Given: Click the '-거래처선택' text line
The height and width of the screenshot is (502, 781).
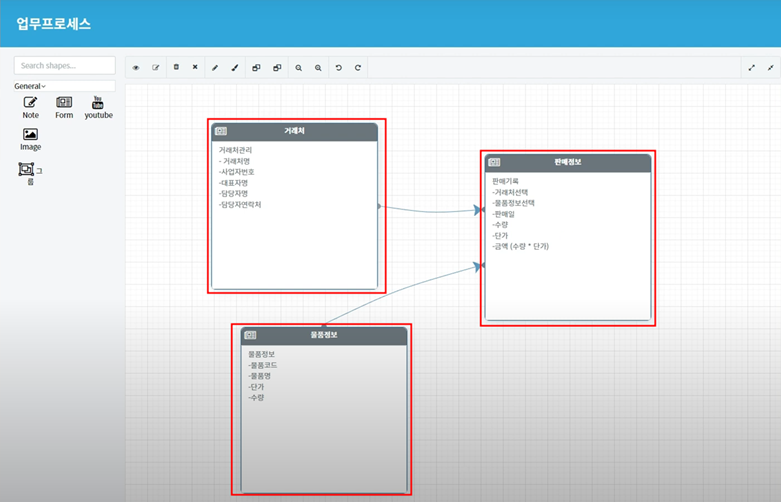Looking at the screenshot, I should pos(511,192).
